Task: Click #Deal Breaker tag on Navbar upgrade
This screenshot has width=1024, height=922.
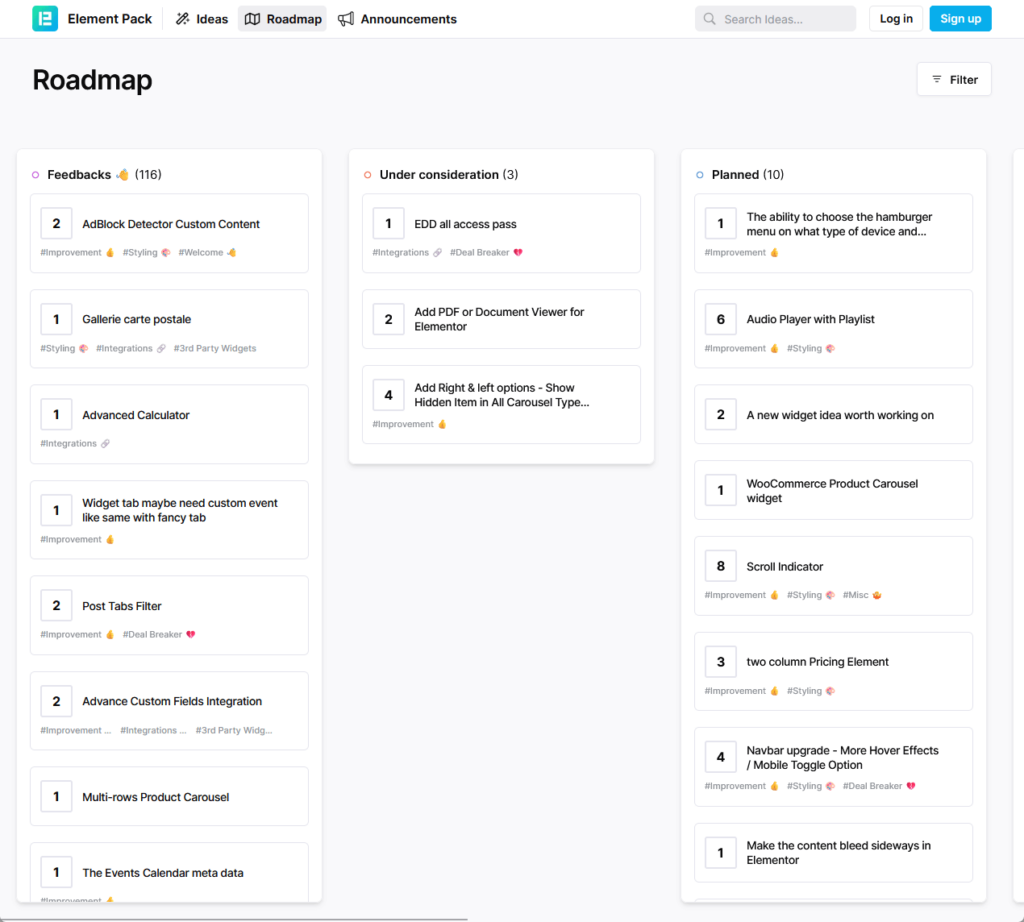Action: point(879,786)
